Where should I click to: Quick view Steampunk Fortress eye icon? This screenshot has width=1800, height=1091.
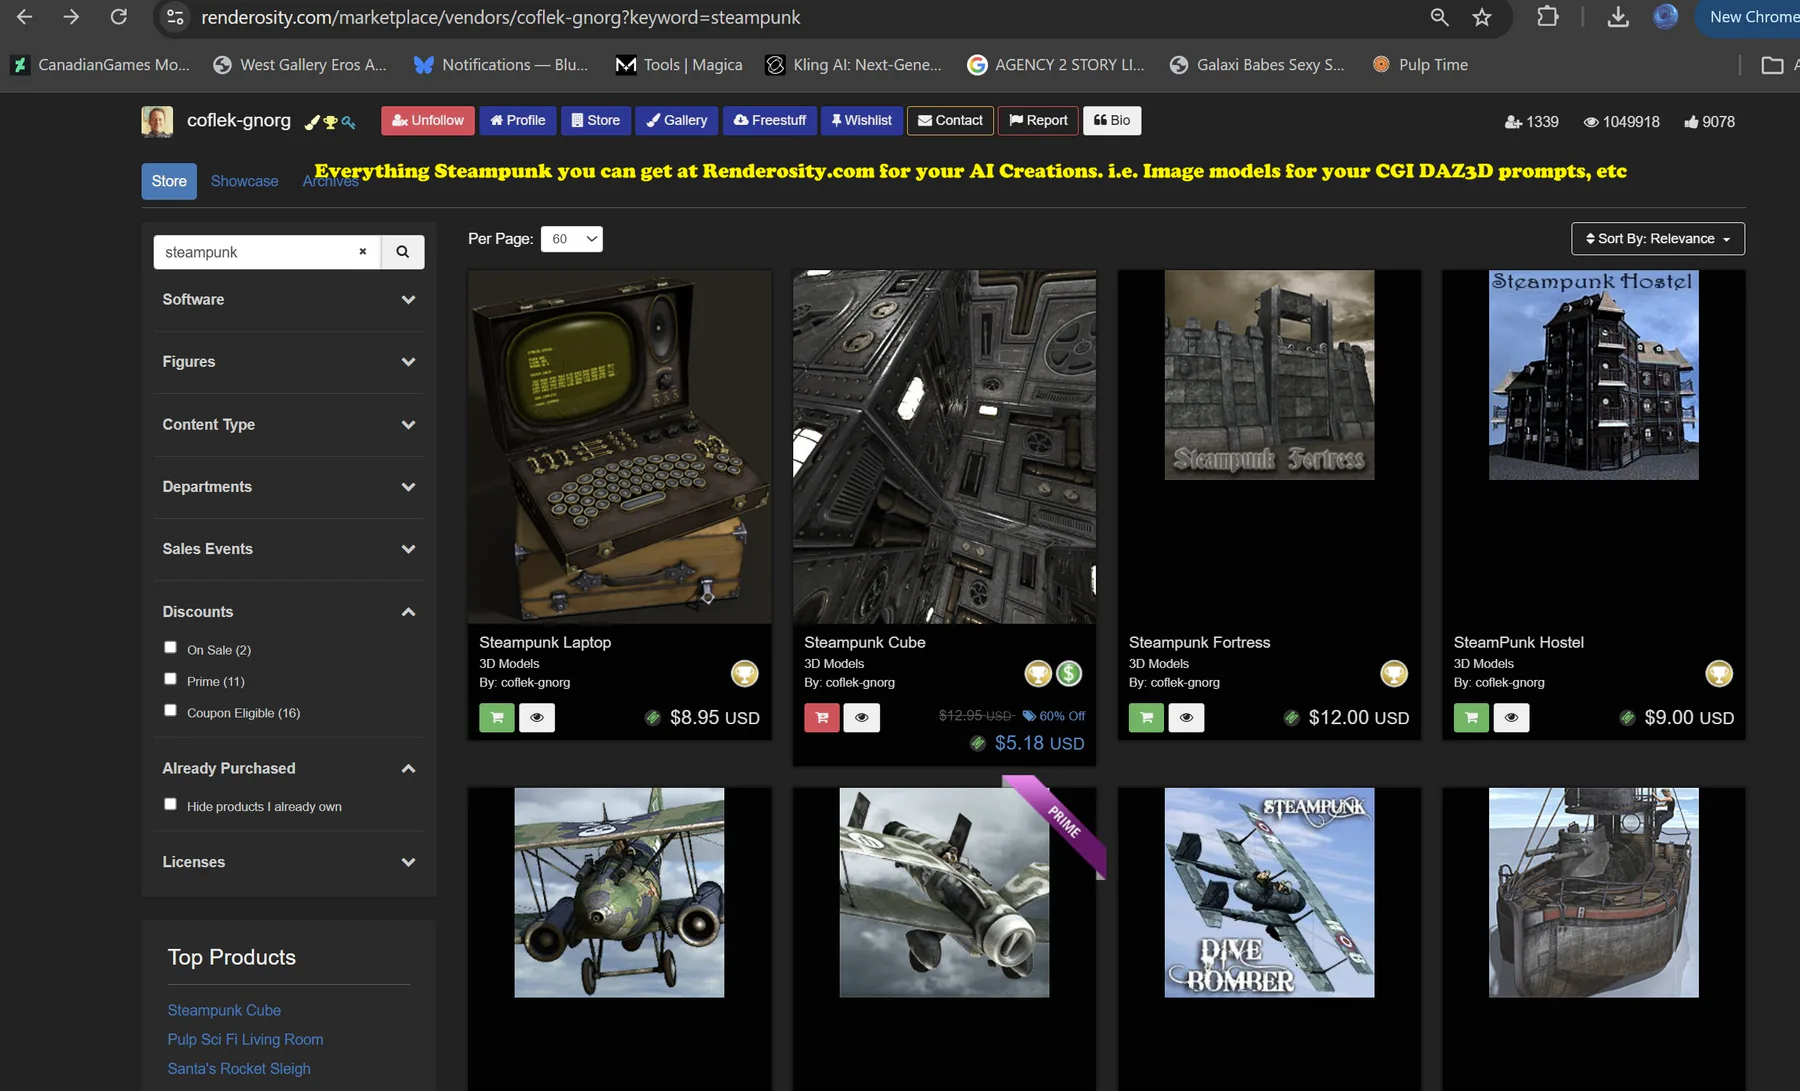[x=1187, y=717]
